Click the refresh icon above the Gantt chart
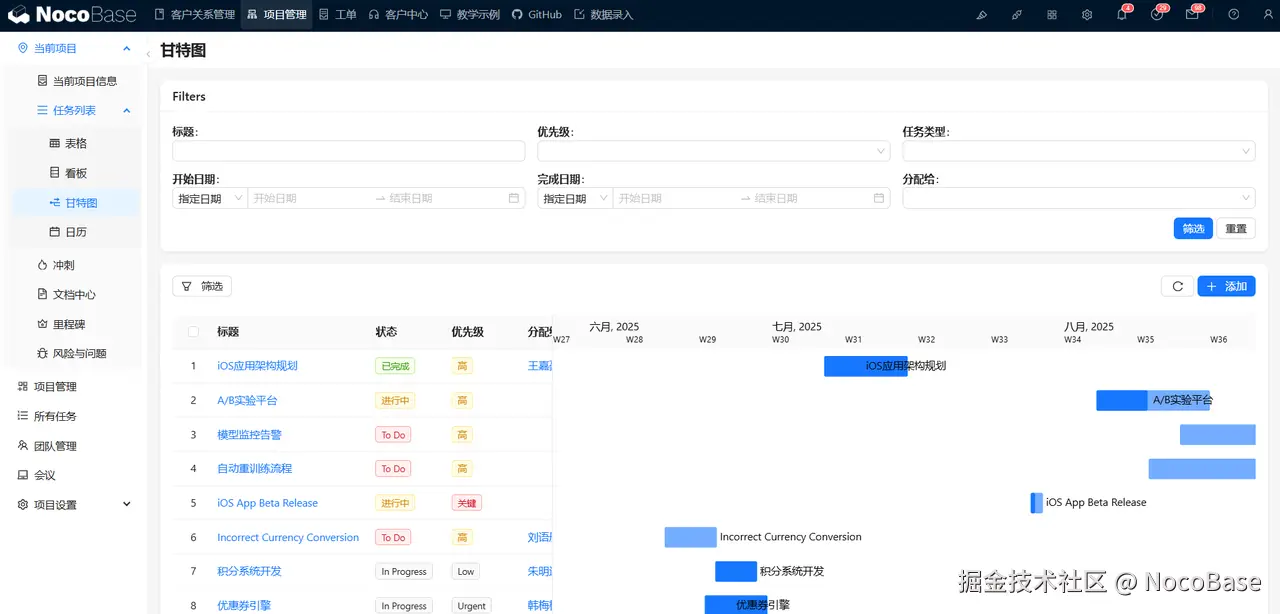The height and width of the screenshot is (614, 1280). (1177, 286)
